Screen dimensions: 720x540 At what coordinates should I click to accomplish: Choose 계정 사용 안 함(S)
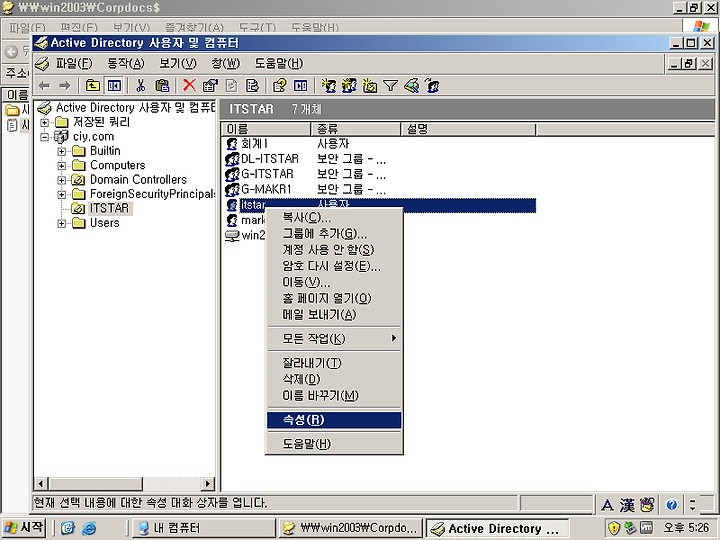(x=334, y=250)
